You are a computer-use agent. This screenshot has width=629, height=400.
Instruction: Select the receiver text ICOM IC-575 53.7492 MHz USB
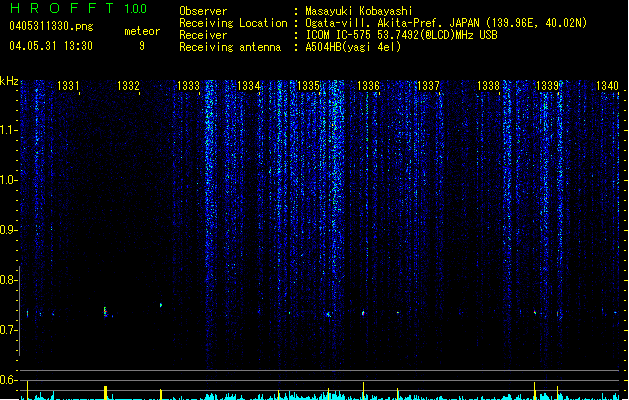402,35
